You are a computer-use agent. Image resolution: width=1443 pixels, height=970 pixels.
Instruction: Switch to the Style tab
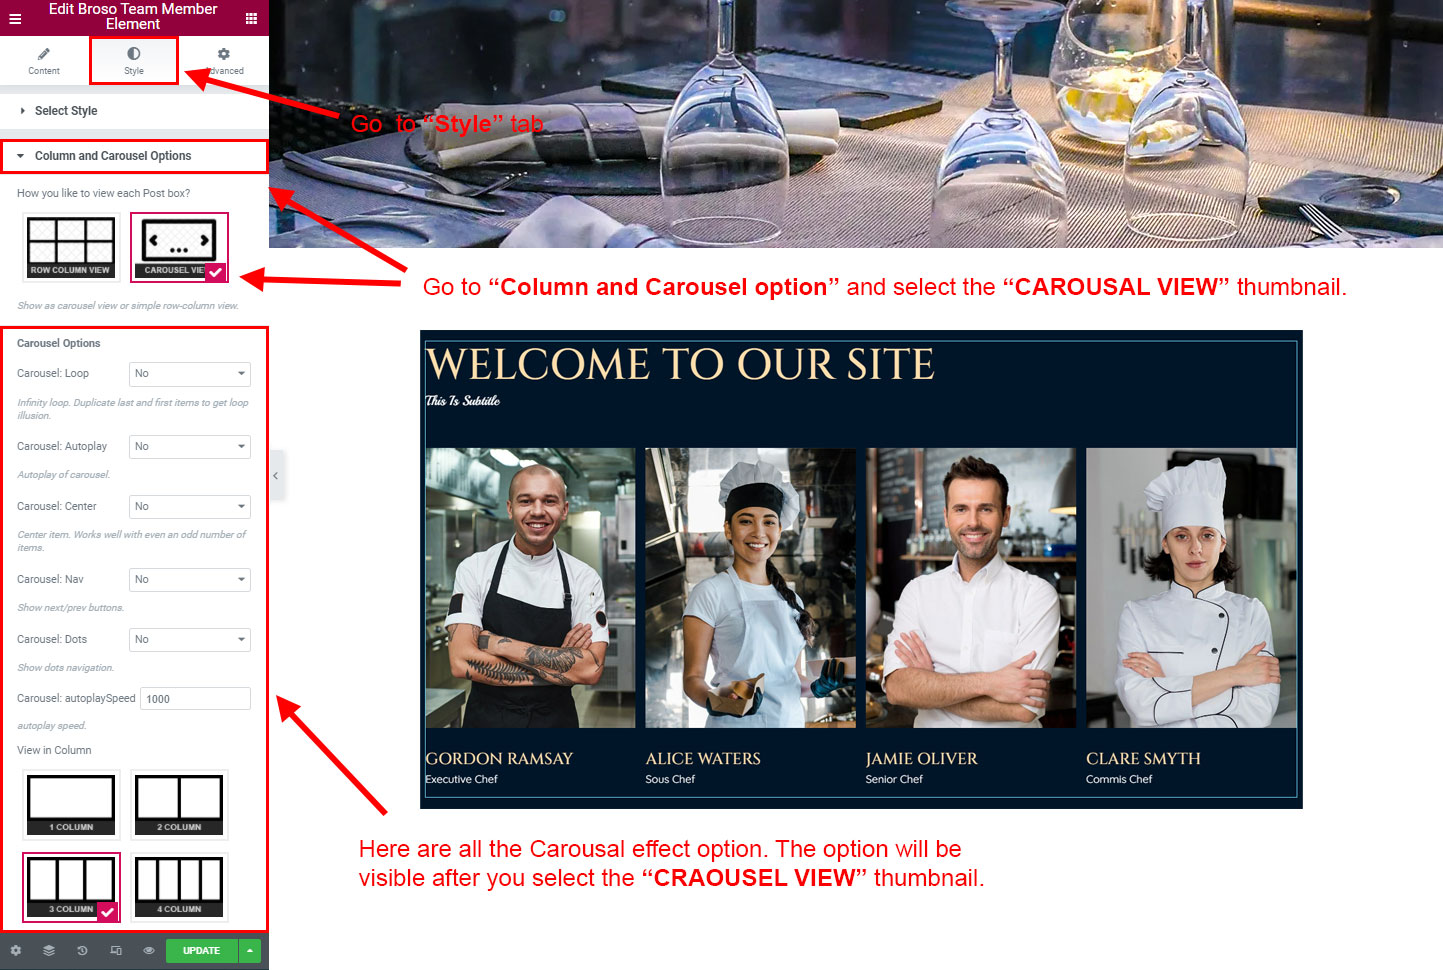point(134,61)
